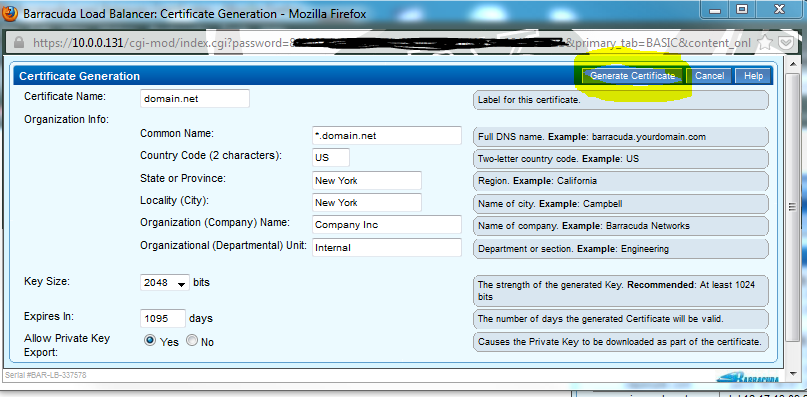Image resolution: width=807 pixels, height=397 pixels.
Task: Focus the Common Name text field
Action: [387, 136]
